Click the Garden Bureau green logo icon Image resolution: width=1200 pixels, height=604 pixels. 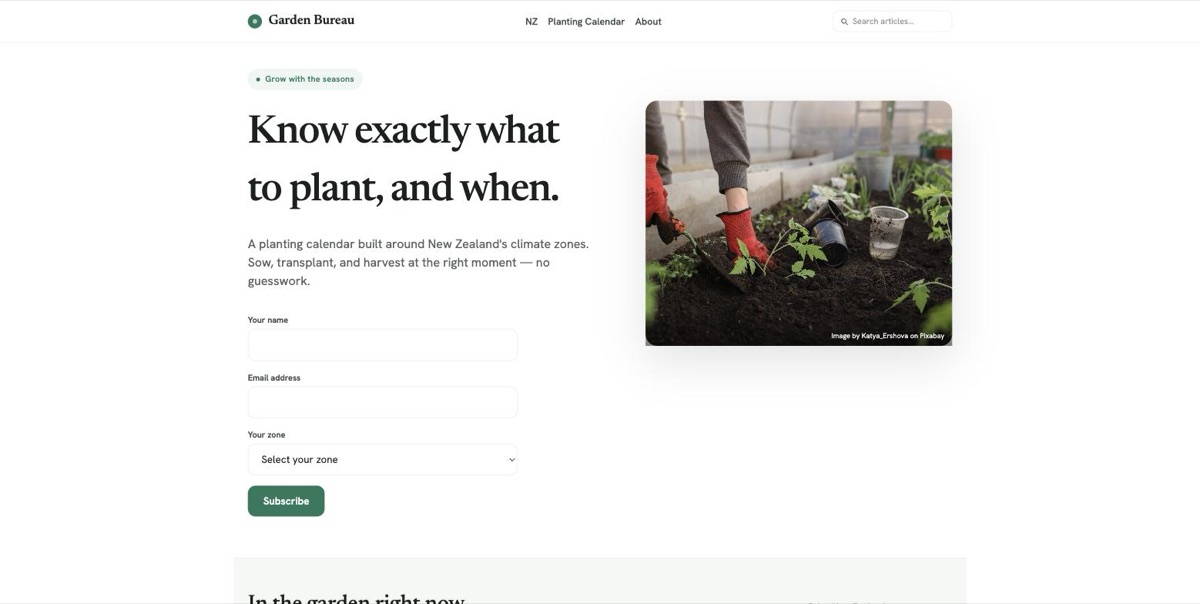click(x=255, y=21)
